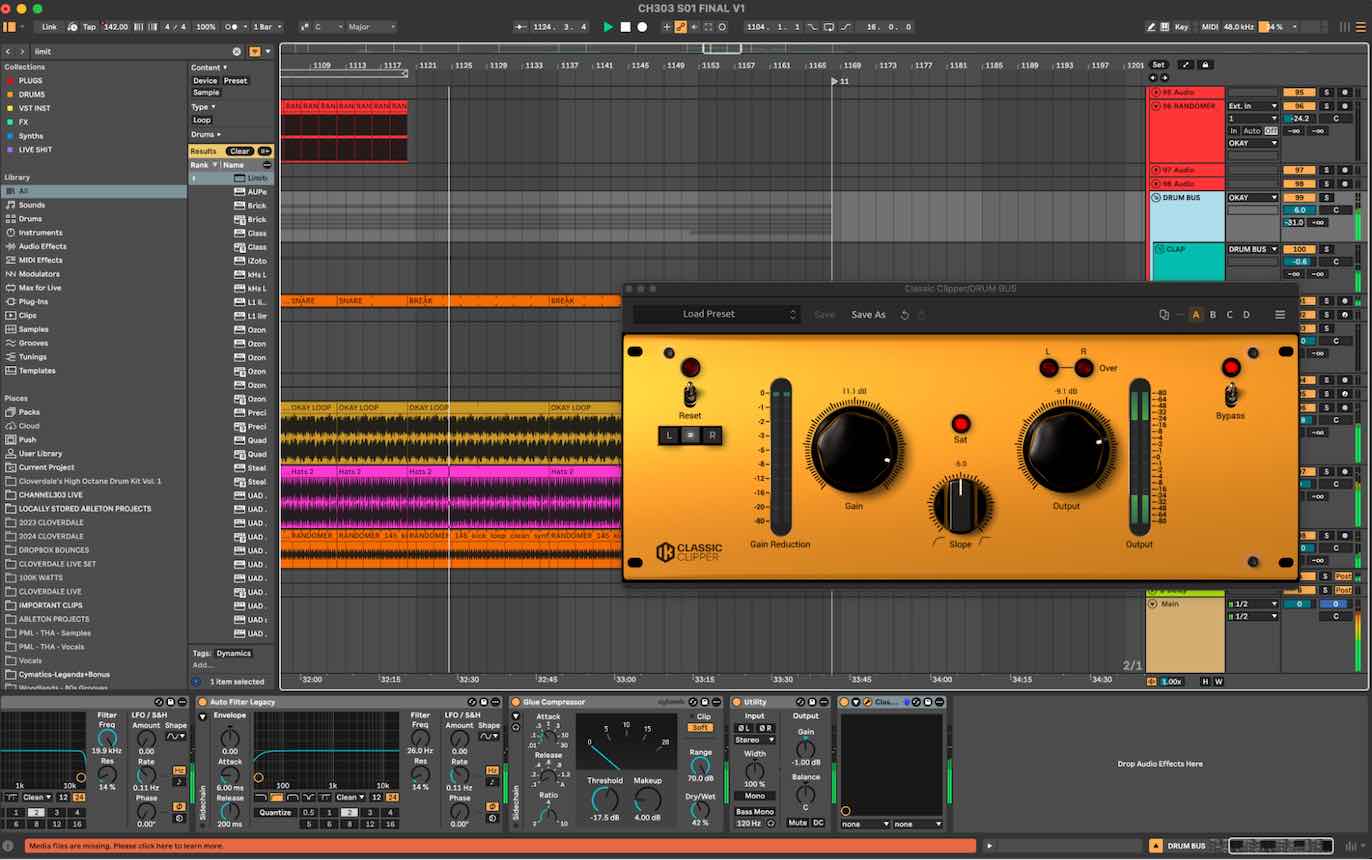Open the Ext. In dropdown on the RANDOMER track
The image size is (1372, 860).
click(1252, 105)
